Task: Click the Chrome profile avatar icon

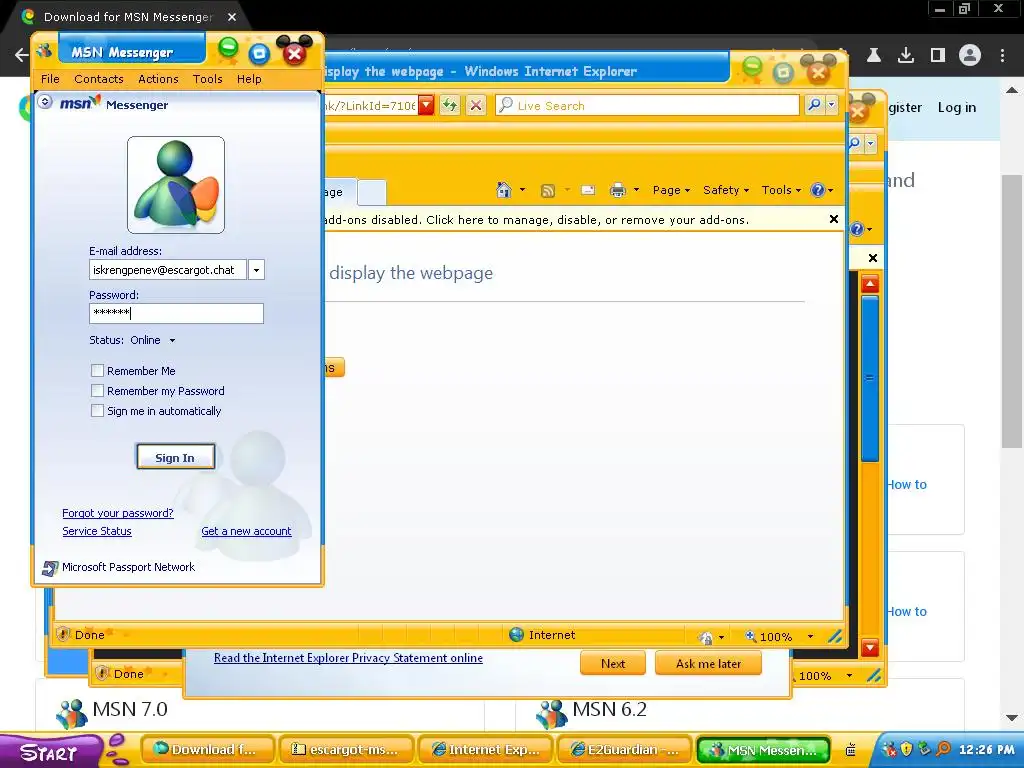Action: 970,56
